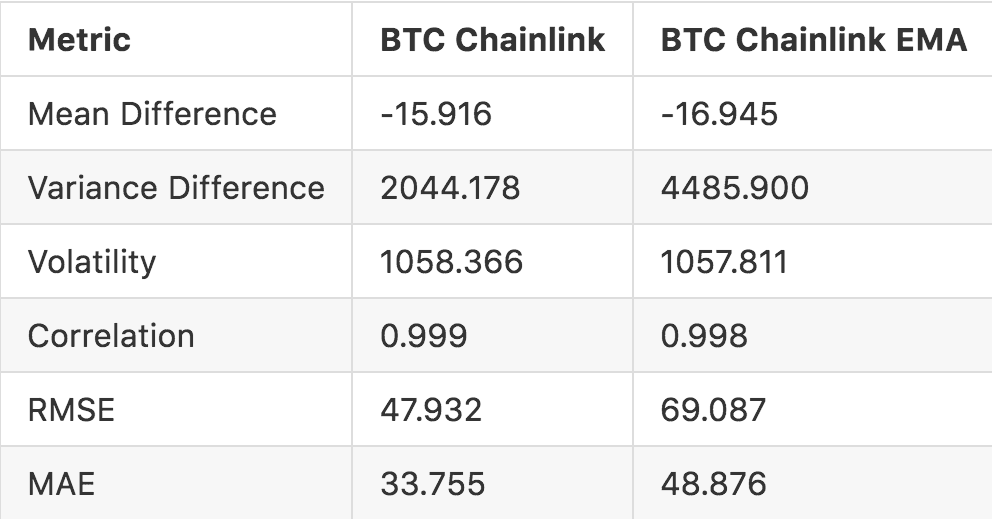
Task: Select the Mean Difference row label
Action: (152, 114)
